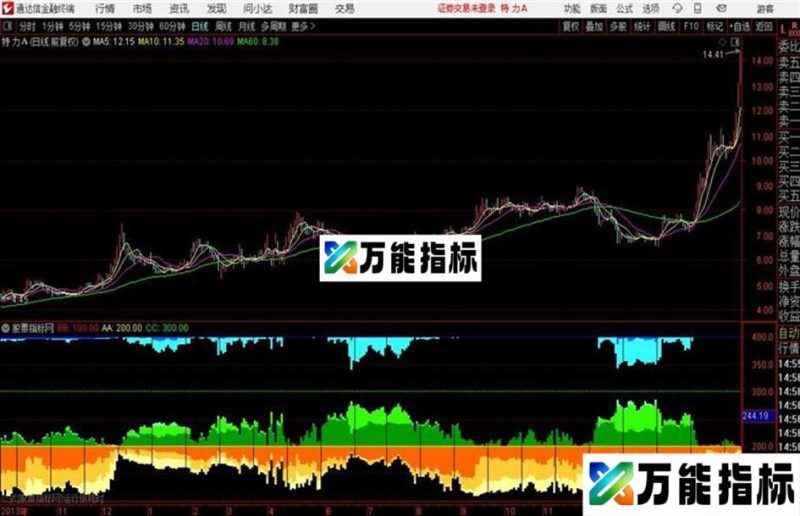Switch to the 60分钟 period tab

tap(172, 27)
